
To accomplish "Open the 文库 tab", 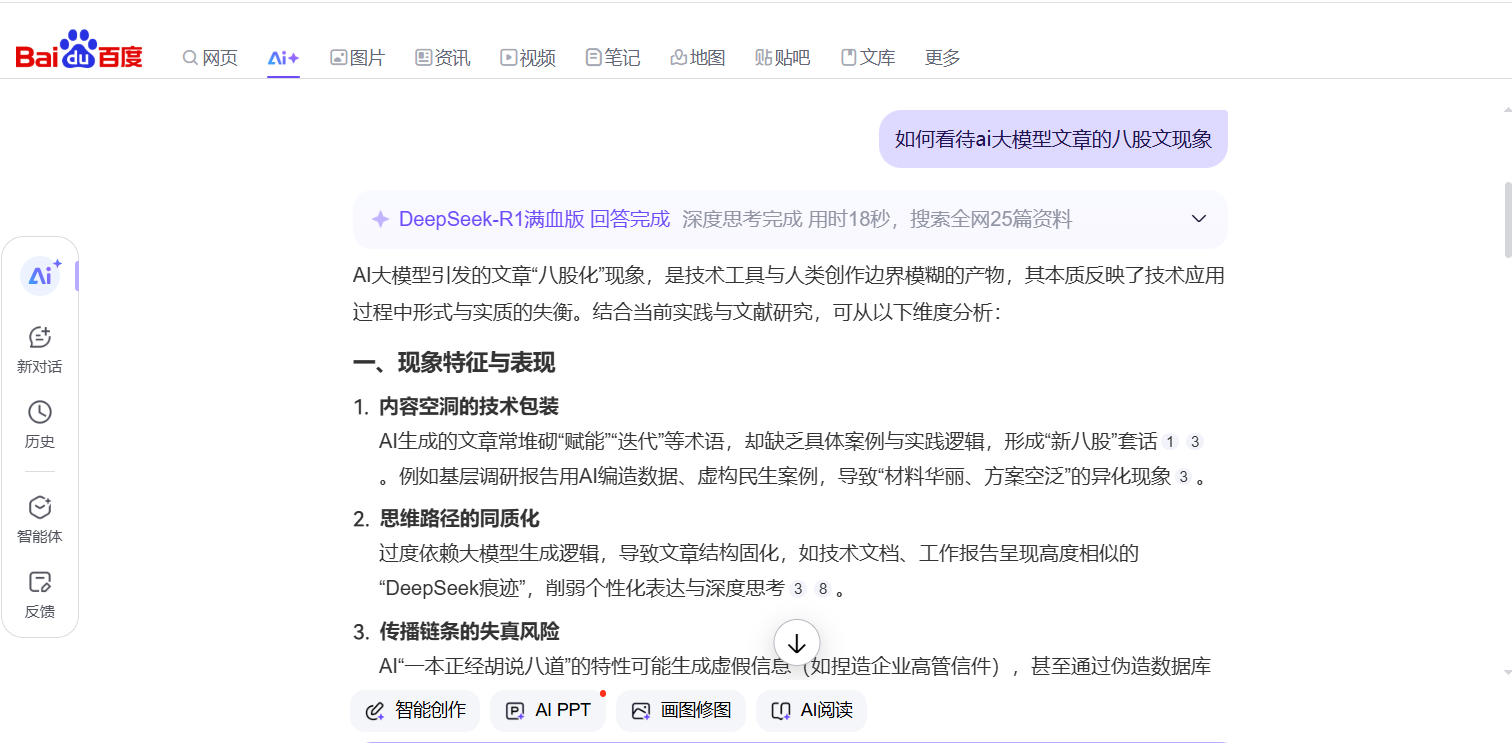I will click(868, 58).
